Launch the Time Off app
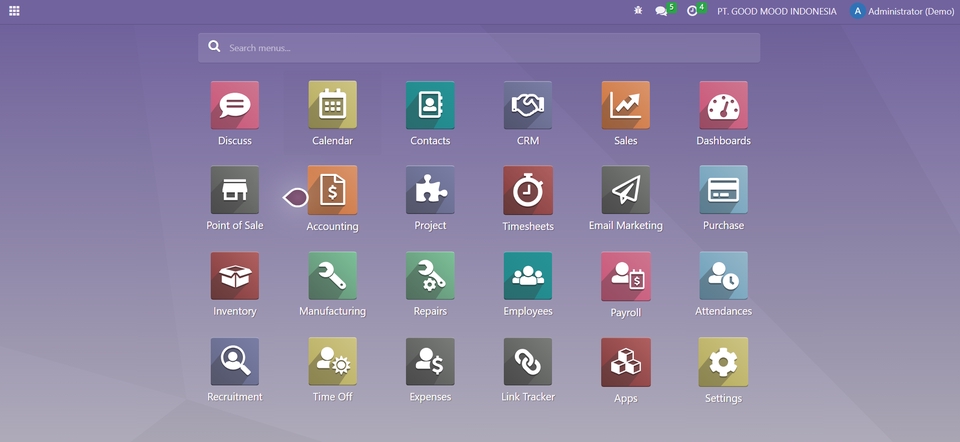Screen dimensions: 960x442 coord(332,361)
